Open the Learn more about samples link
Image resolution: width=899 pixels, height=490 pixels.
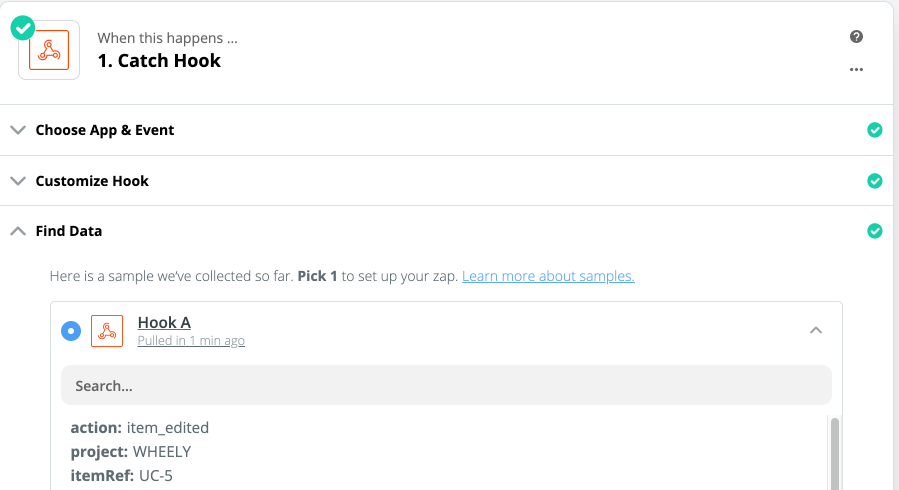coord(548,276)
